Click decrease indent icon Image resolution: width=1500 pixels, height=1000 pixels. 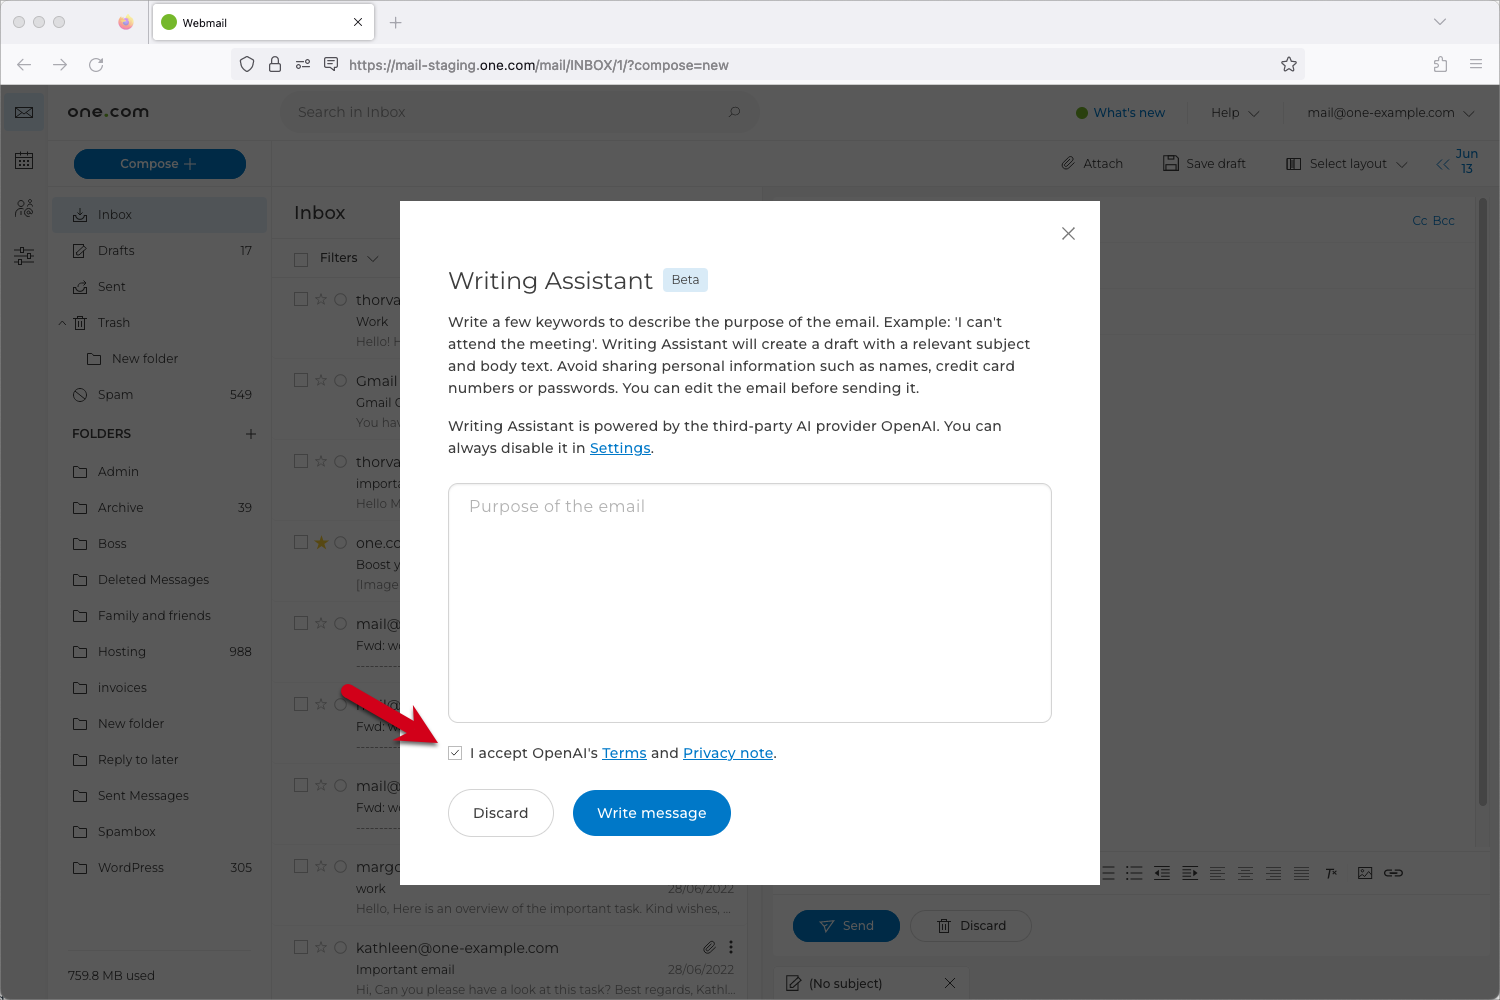(1162, 873)
